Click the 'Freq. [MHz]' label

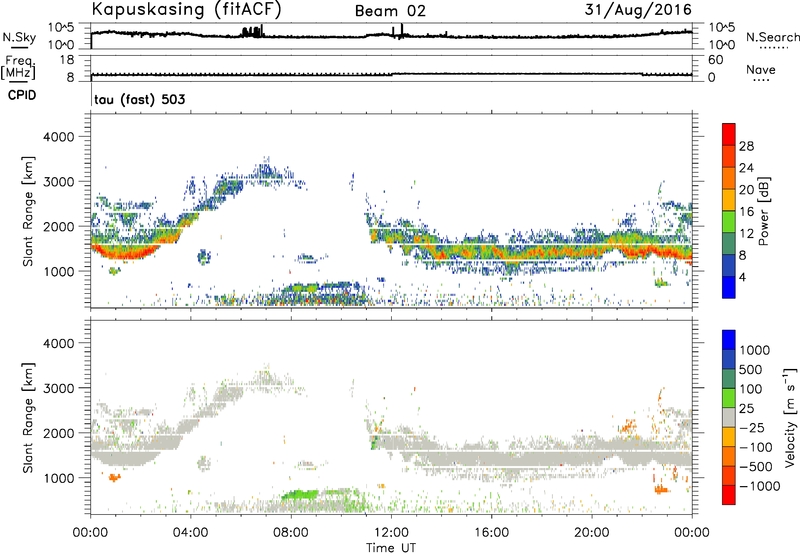tap(18, 68)
